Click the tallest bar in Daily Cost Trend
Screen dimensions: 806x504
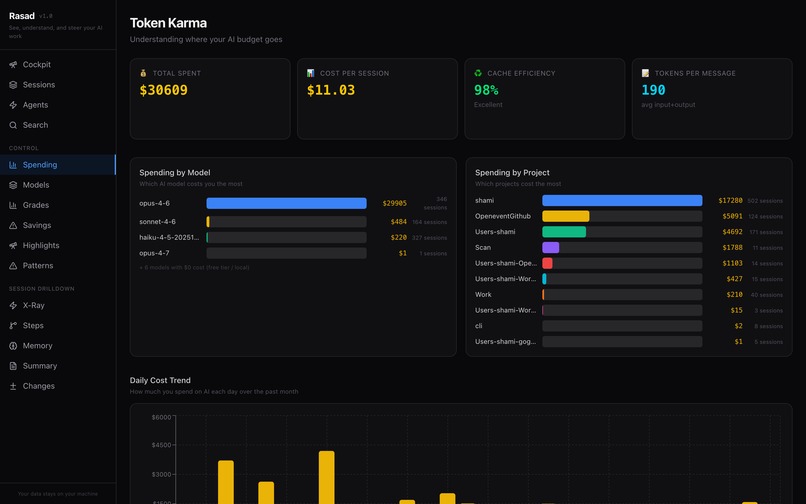click(x=326, y=477)
